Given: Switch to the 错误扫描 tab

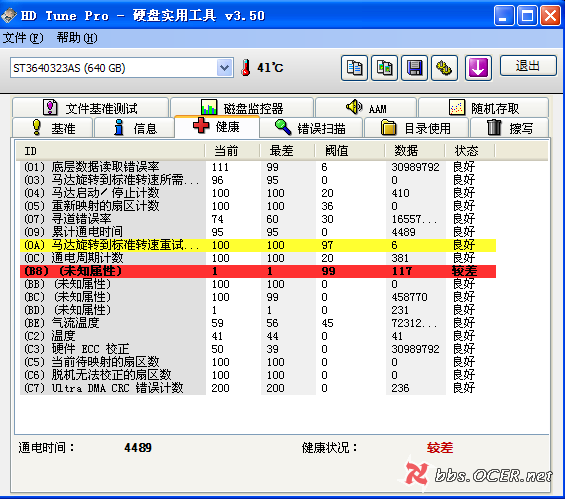Looking at the screenshot, I should coord(311,128).
